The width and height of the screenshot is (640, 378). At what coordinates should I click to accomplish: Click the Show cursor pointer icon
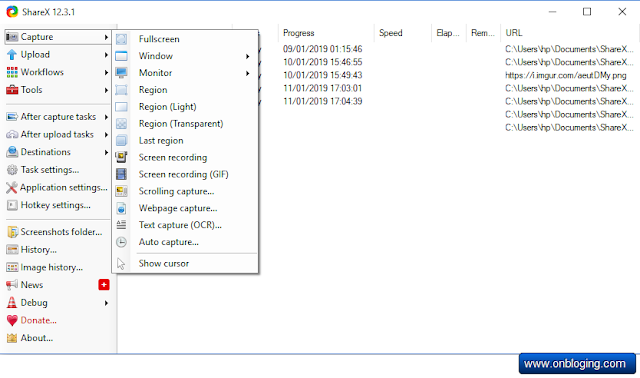[121, 264]
